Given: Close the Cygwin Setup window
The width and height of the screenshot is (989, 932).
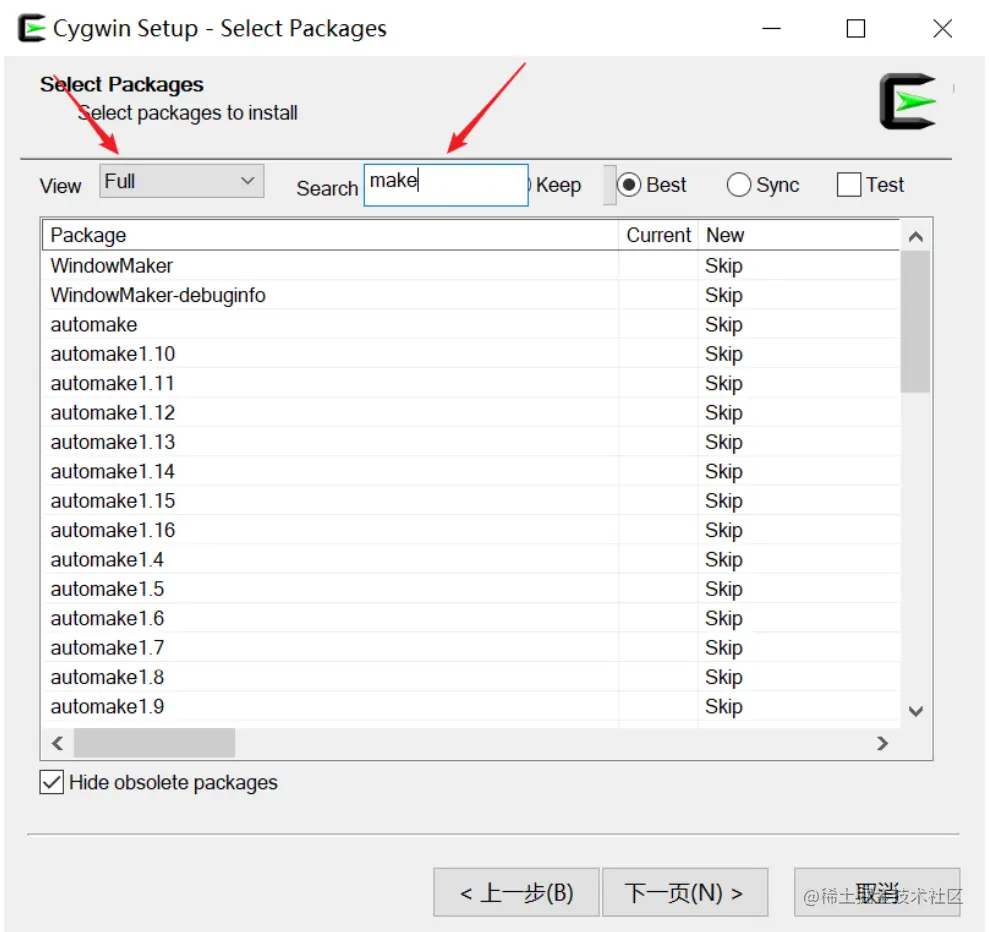Looking at the screenshot, I should (942, 28).
